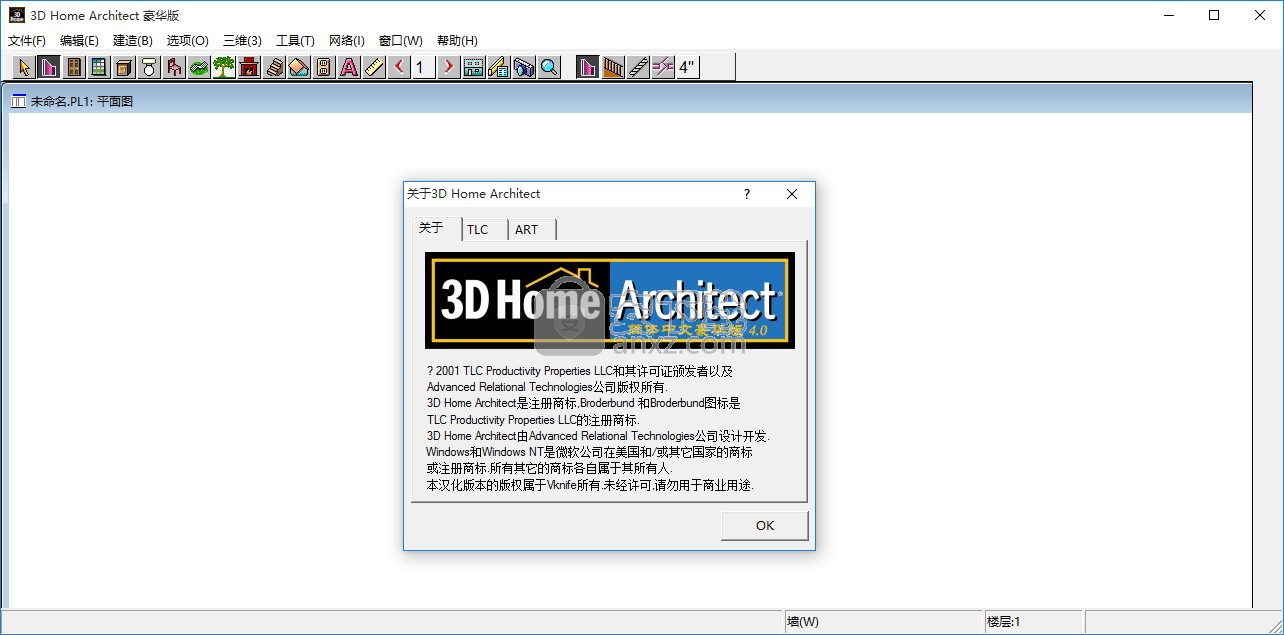This screenshot has height=635, width=1284.
Task: Confirm the About dialog with OK
Action: point(765,526)
